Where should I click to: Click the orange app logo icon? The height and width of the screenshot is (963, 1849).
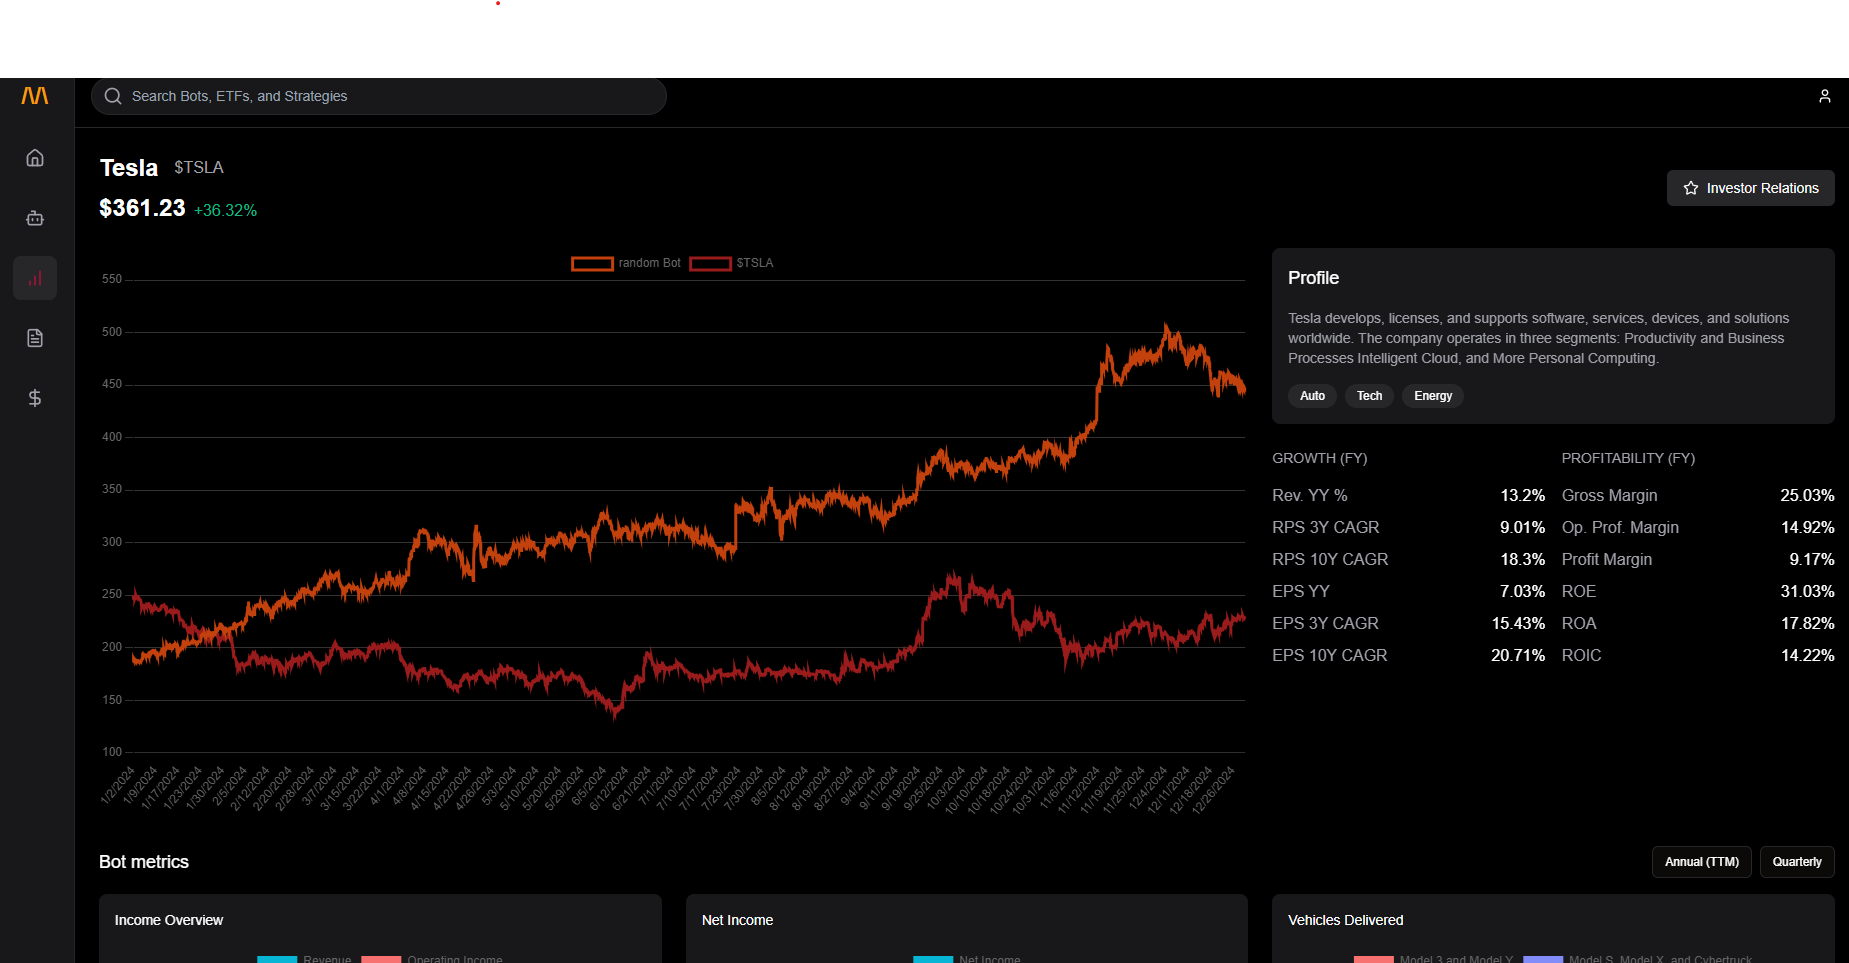35,96
